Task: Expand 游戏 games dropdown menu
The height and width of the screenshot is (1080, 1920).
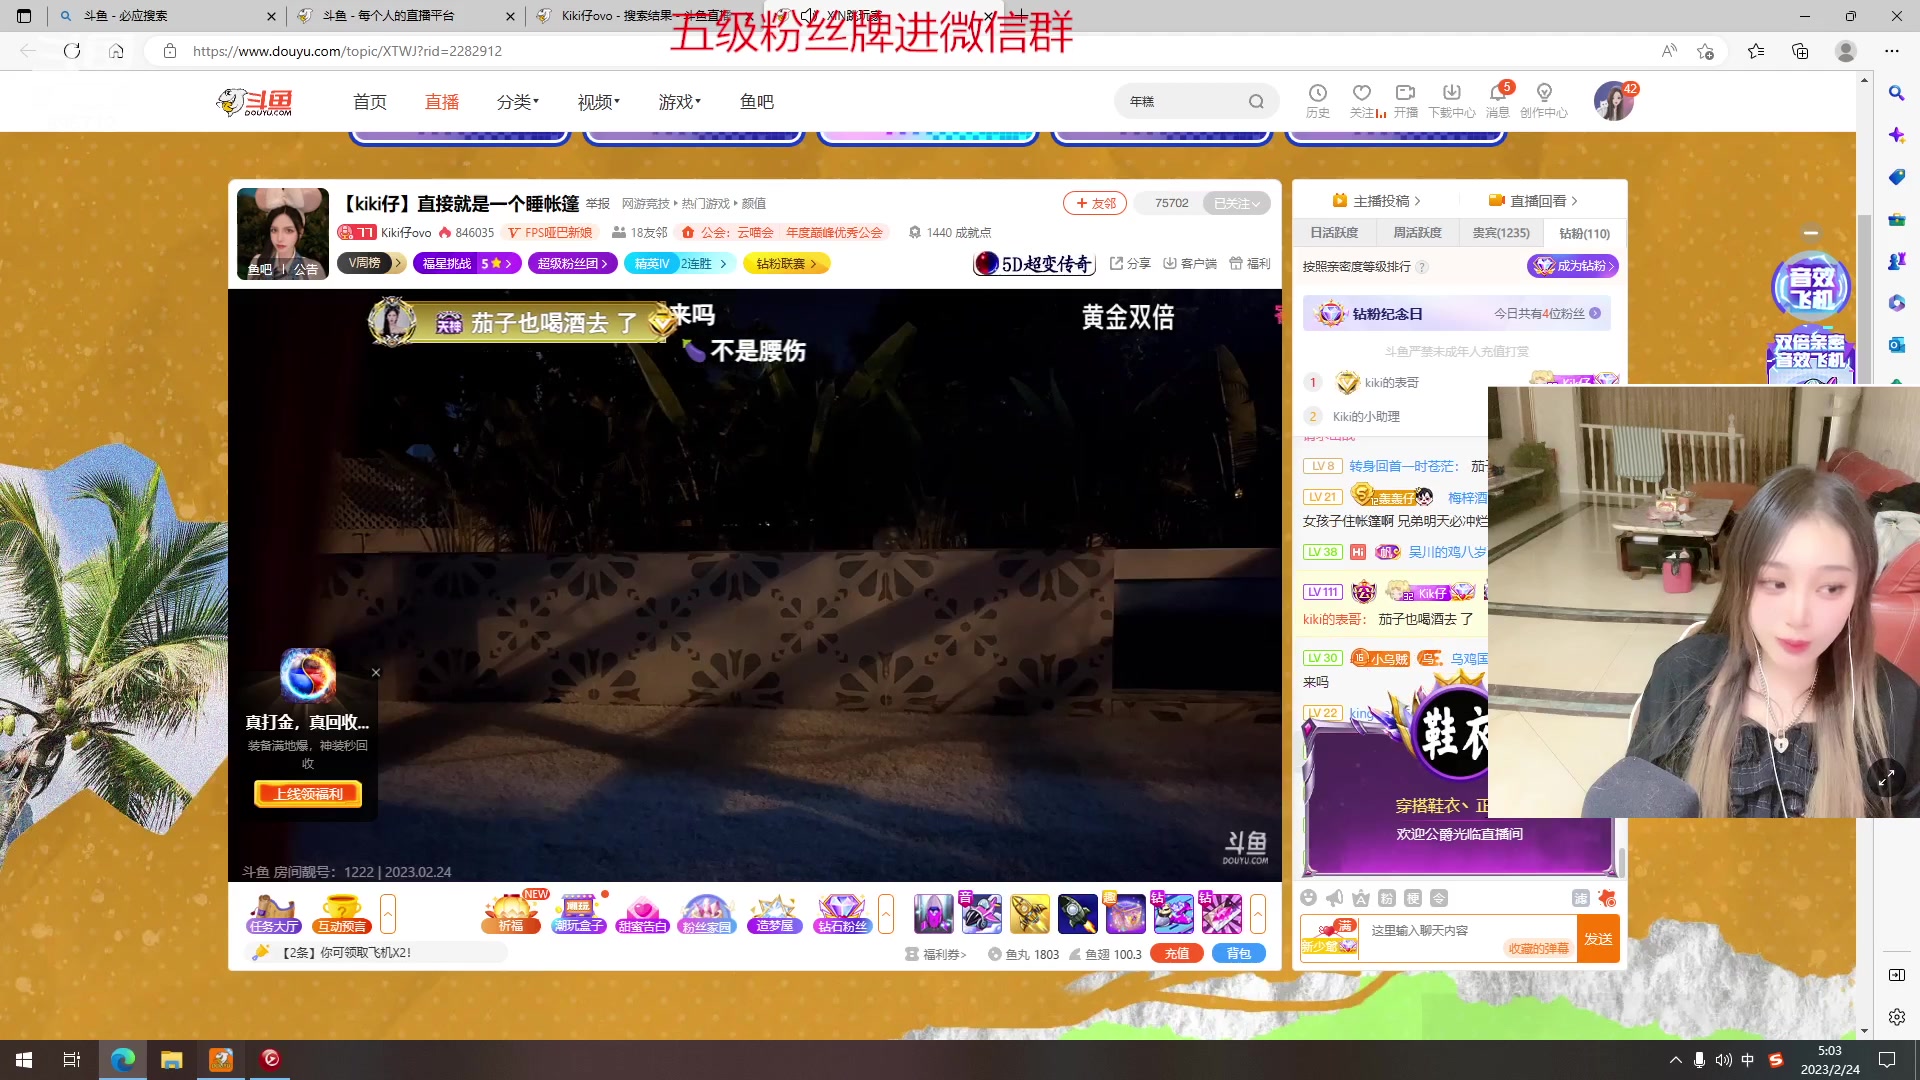Action: coord(680,102)
